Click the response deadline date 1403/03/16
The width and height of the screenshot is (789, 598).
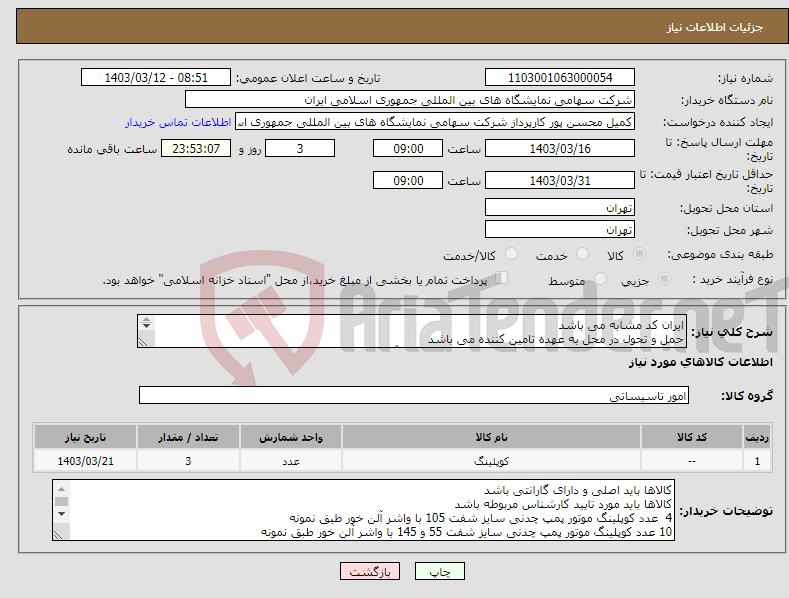pos(560,148)
